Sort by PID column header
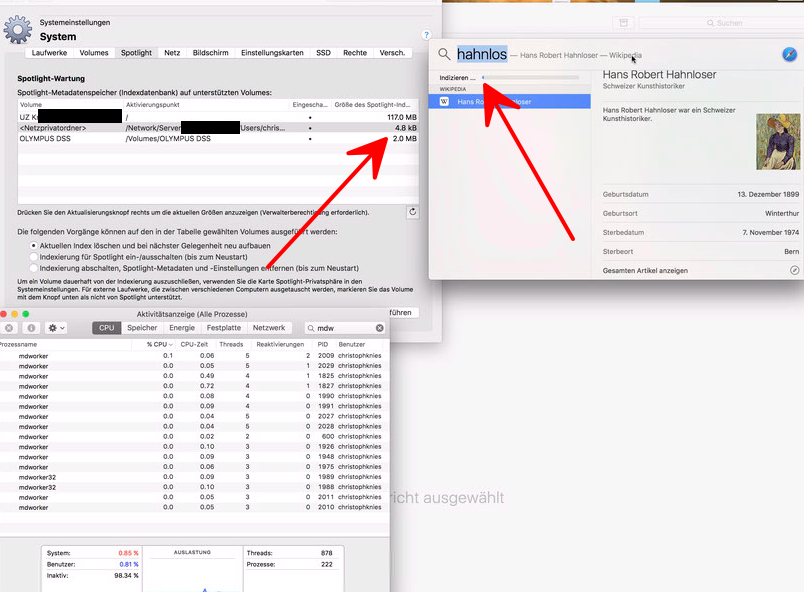The image size is (804, 592). 323,344
